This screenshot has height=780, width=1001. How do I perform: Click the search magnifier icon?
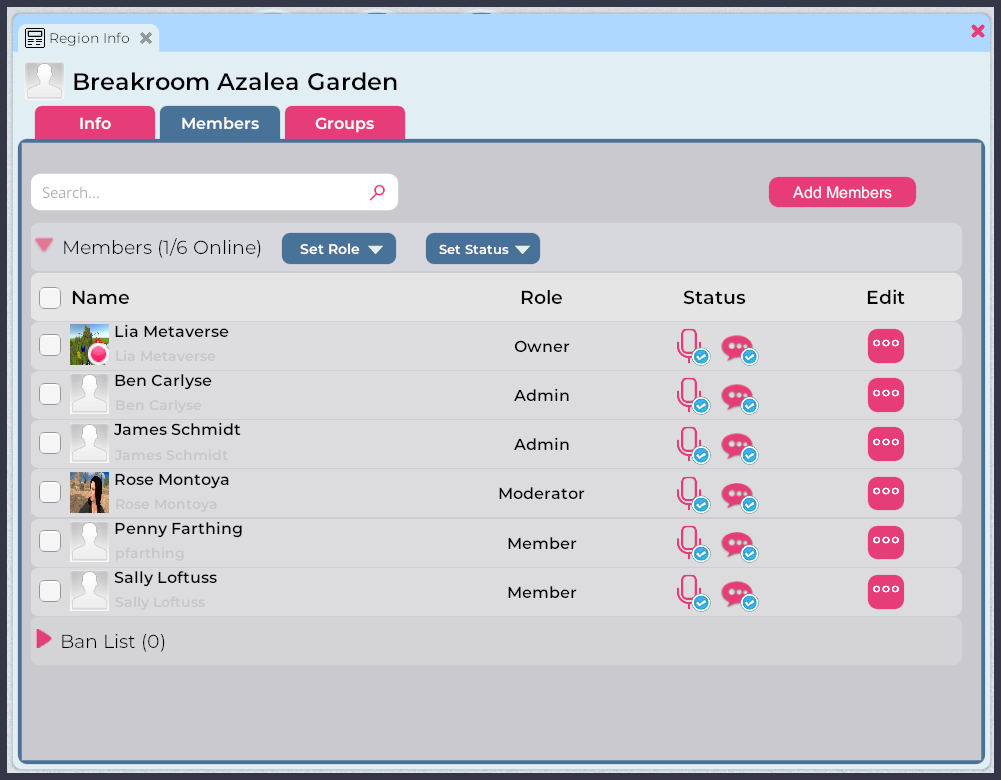click(x=377, y=191)
